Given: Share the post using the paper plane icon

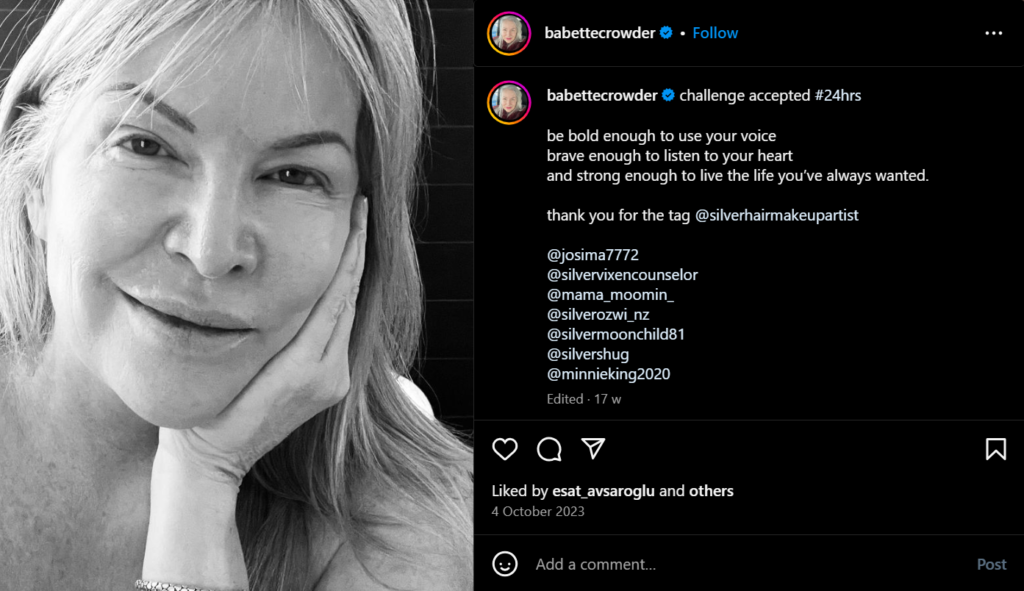Looking at the screenshot, I should tap(593, 450).
